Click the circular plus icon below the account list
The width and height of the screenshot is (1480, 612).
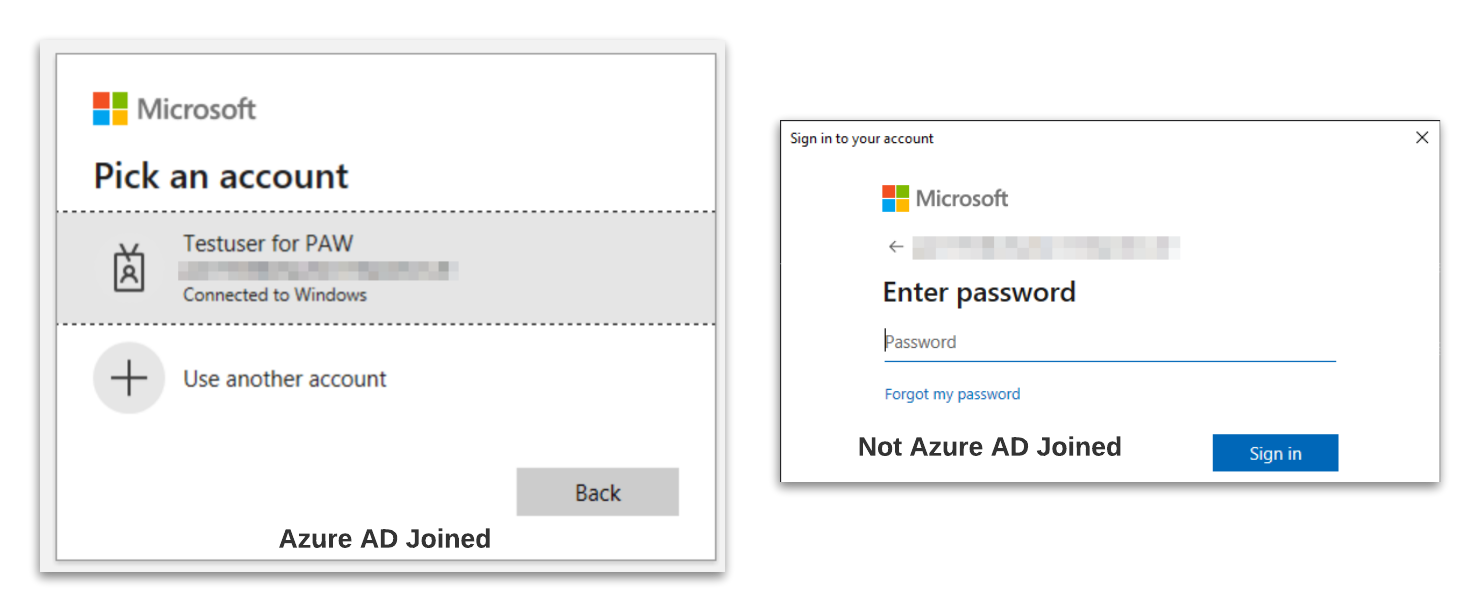pos(129,377)
